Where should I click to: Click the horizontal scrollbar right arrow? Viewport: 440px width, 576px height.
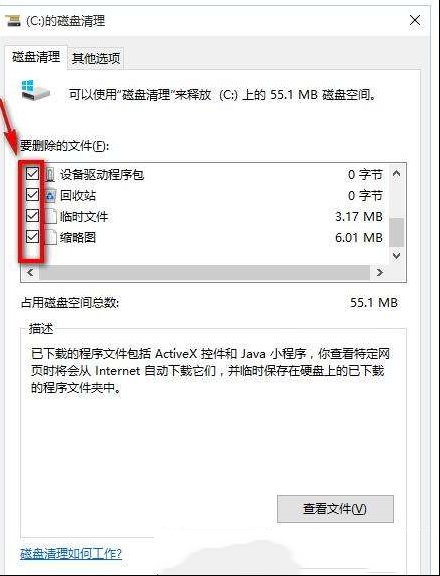[x=380, y=273]
